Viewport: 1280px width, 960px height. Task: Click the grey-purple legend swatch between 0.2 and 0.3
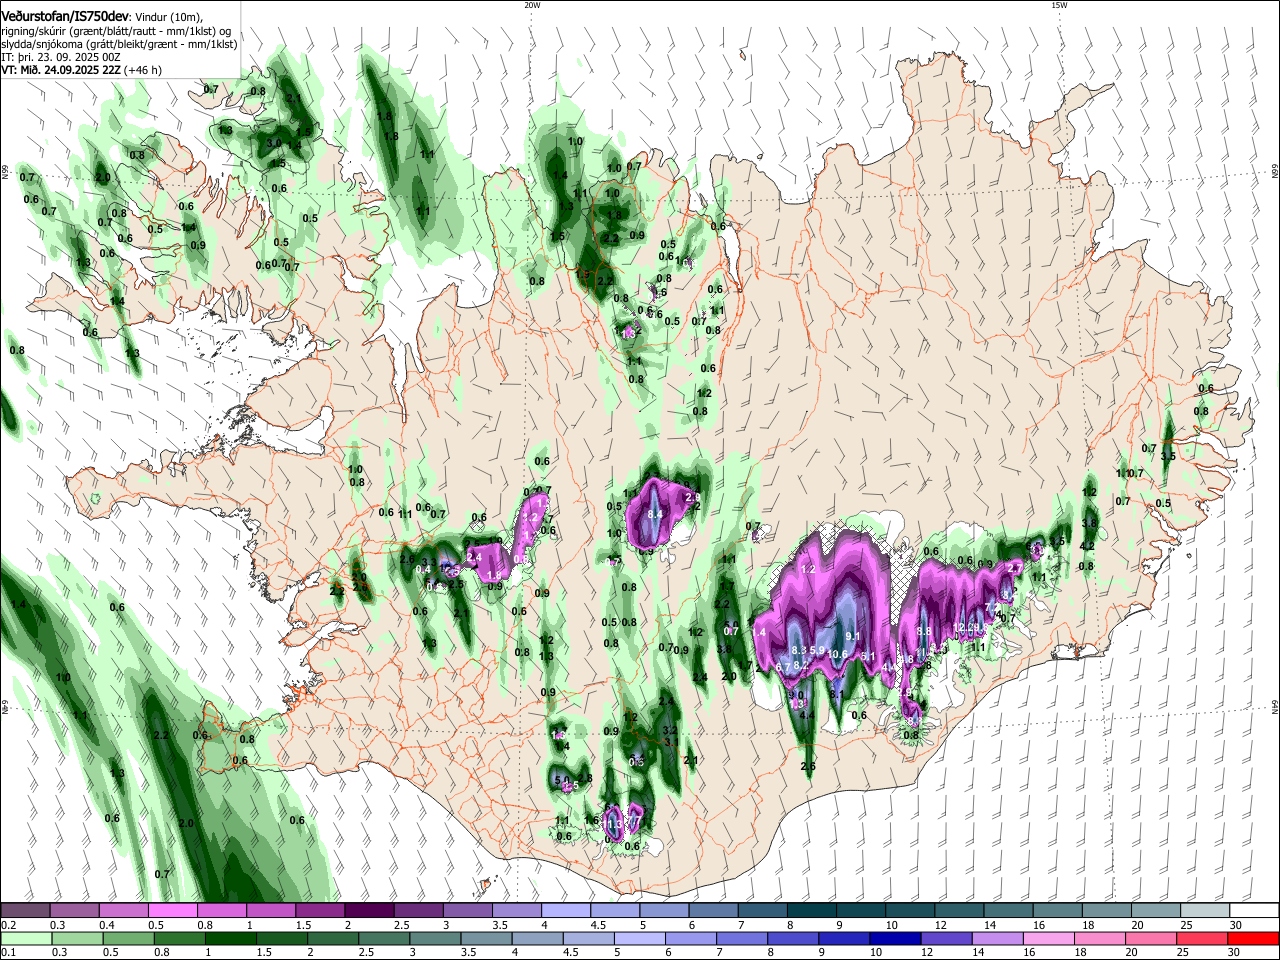[x=25, y=911]
